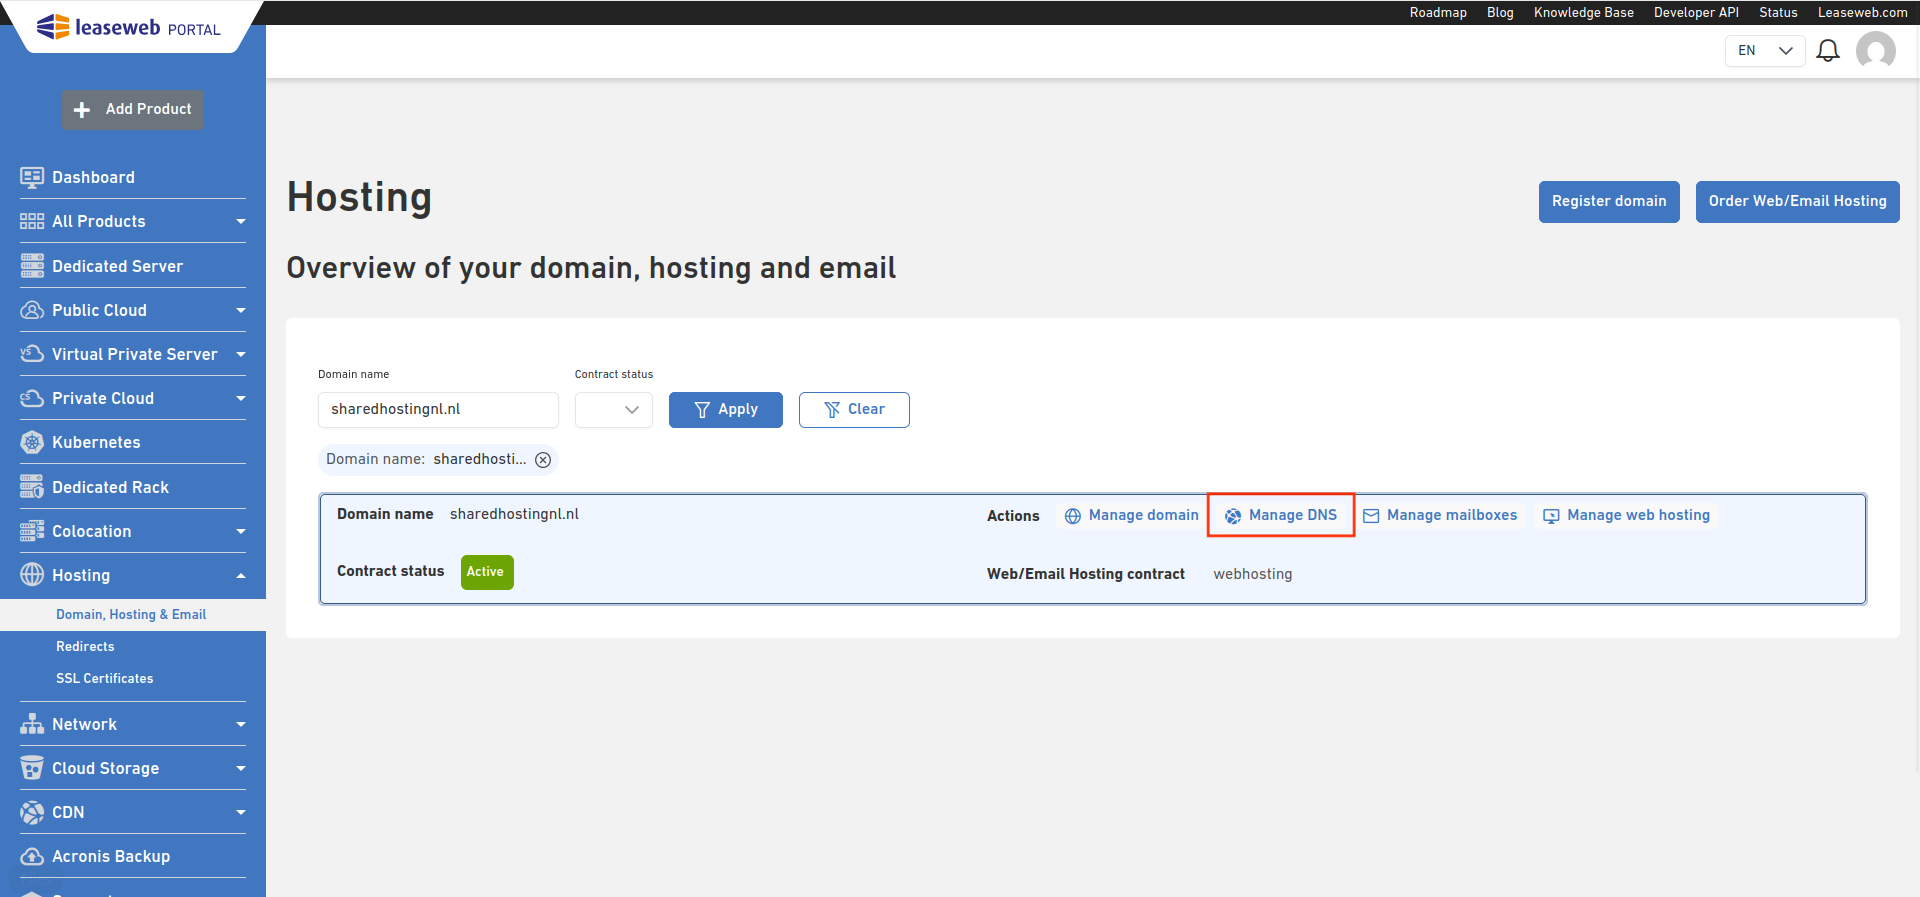Remove the Domain name filter chip
This screenshot has width=1920, height=897.
(543, 460)
